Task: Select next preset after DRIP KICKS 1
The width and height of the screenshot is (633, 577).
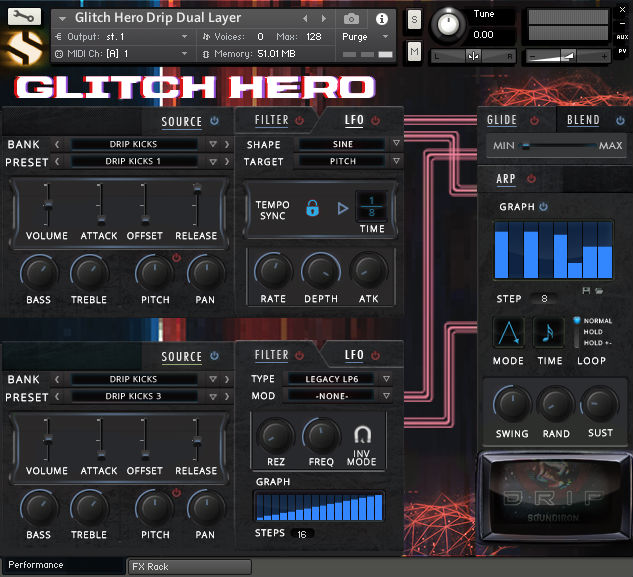Action: (227, 162)
